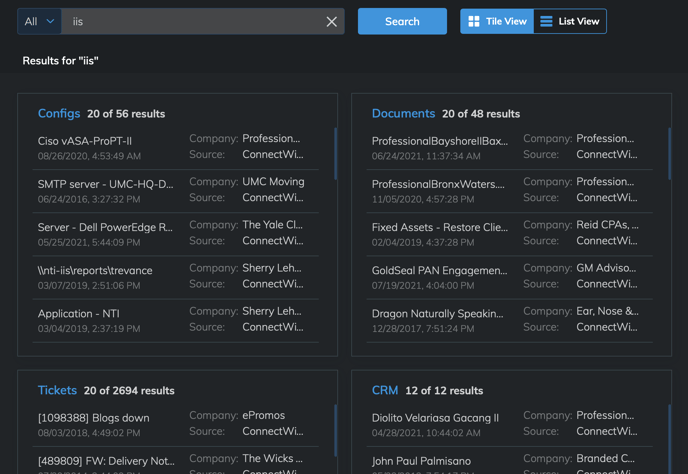Open \\nti-iis\reports\trevance config result
The image size is (688, 474).
pos(95,270)
